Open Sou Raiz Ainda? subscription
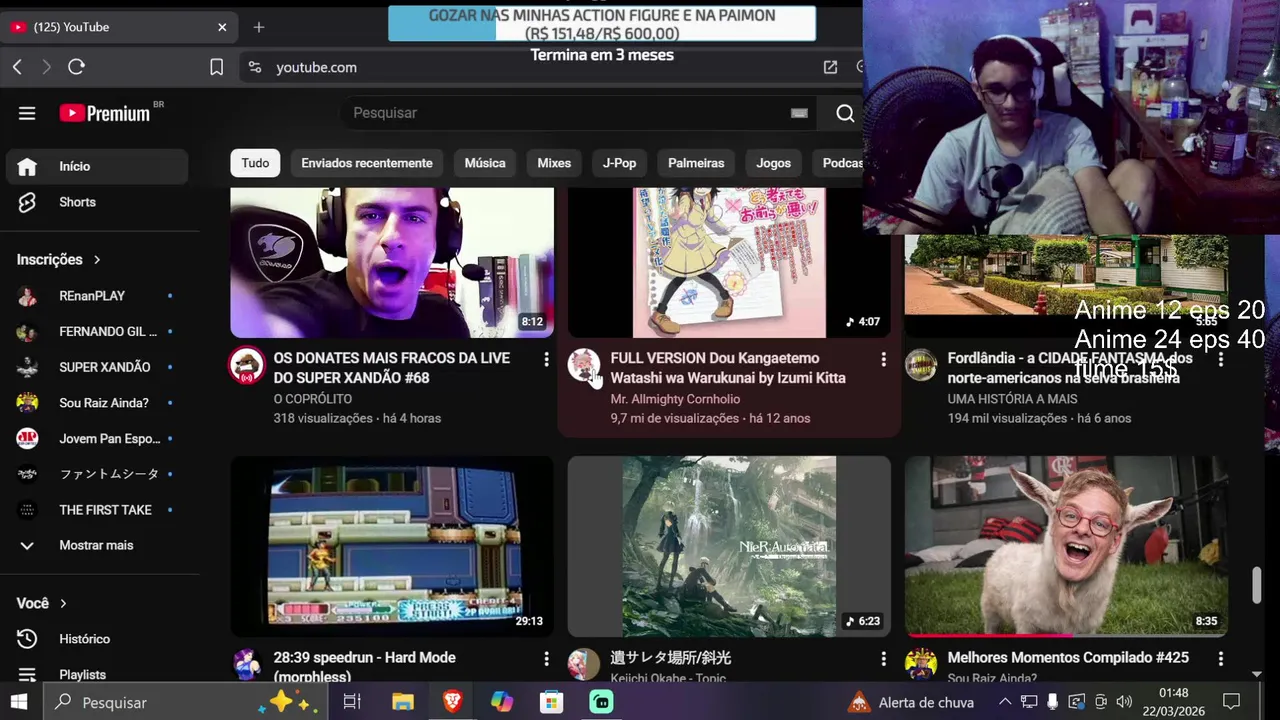The width and height of the screenshot is (1280, 720). tap(97, 403)
